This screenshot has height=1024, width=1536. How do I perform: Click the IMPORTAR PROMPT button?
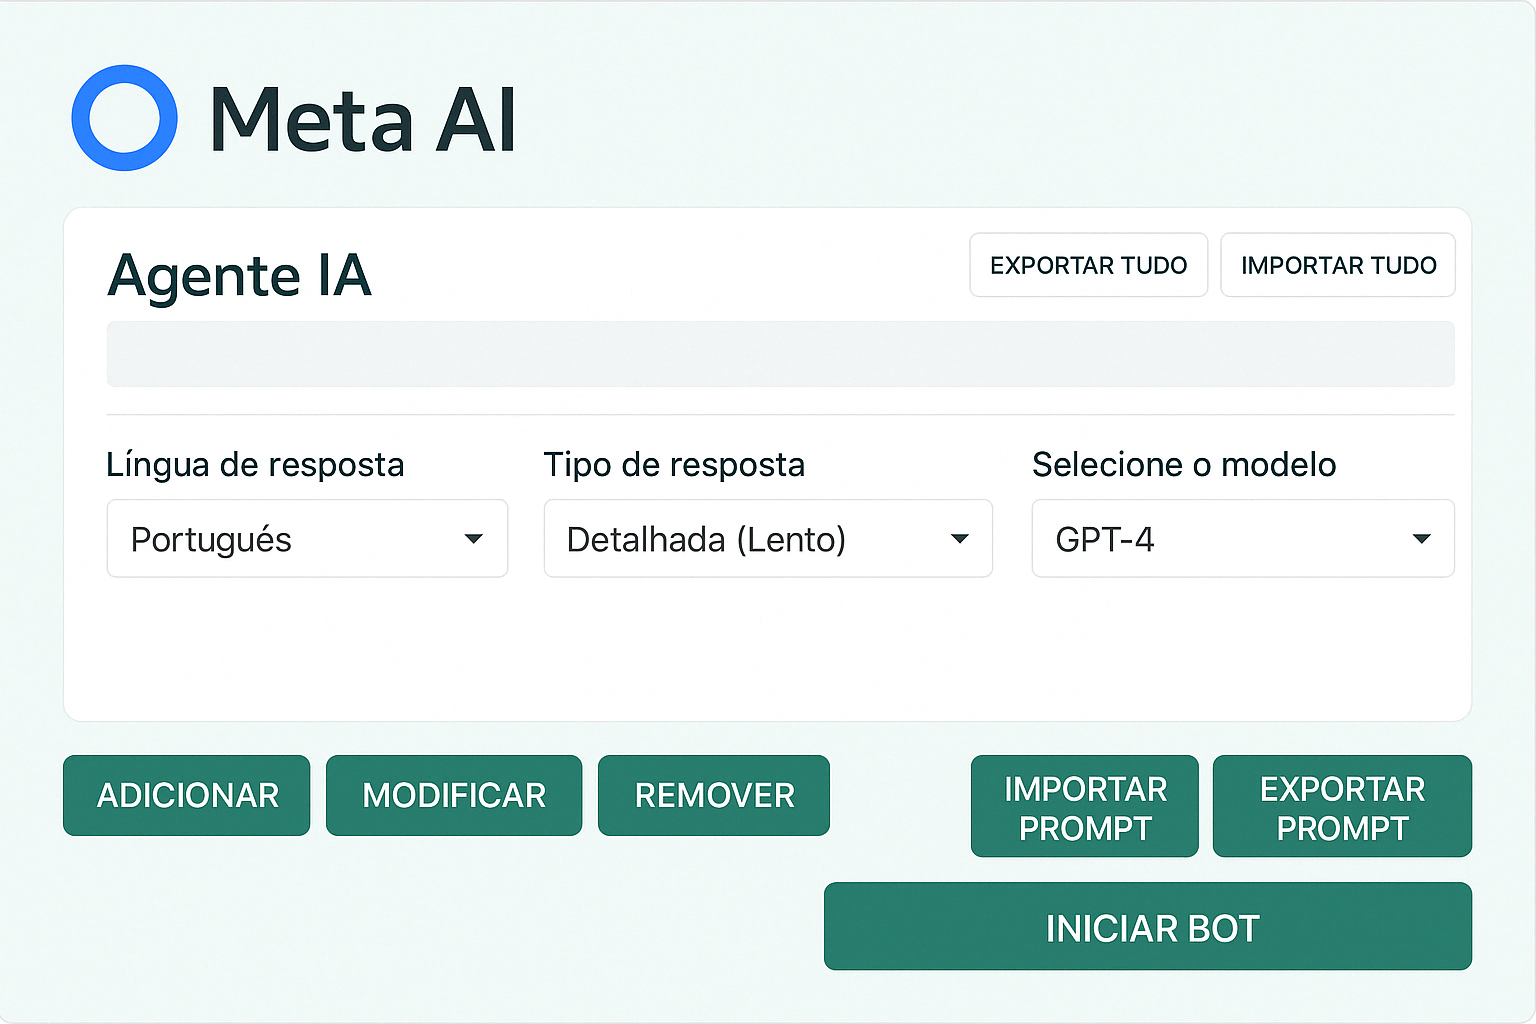click(1085, 807)
